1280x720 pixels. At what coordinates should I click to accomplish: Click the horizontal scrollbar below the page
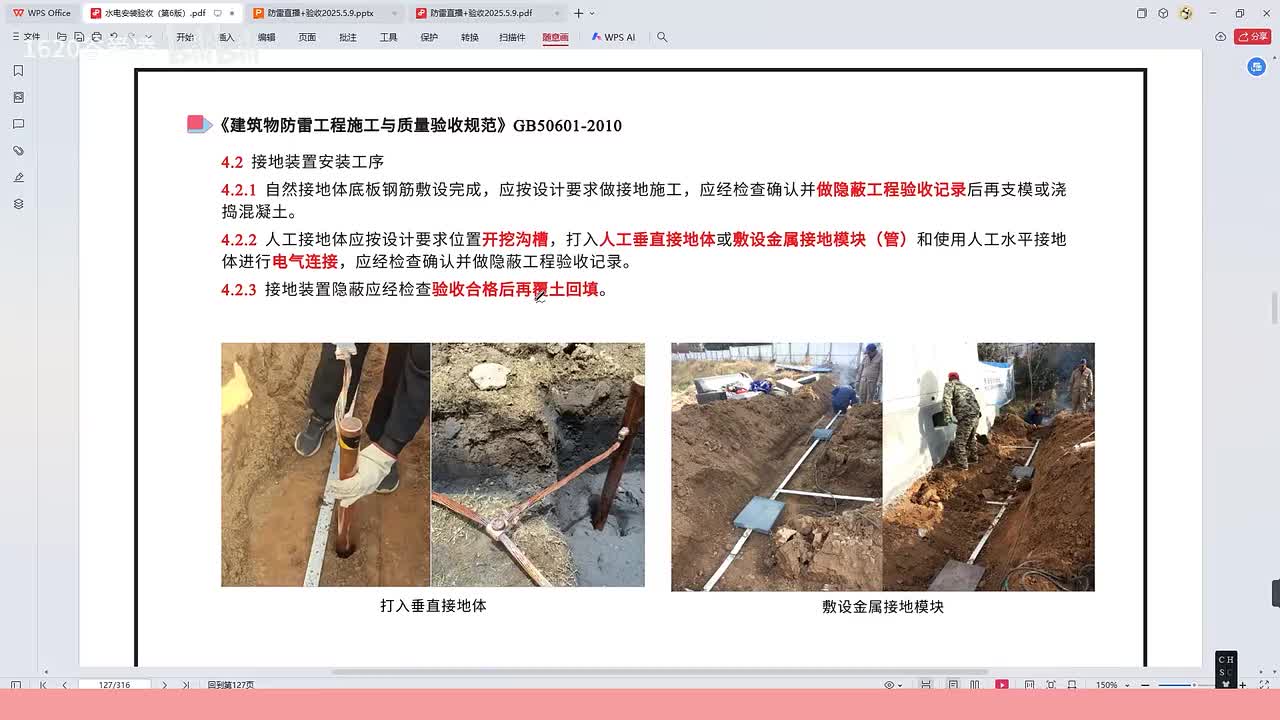coord(660,672)
